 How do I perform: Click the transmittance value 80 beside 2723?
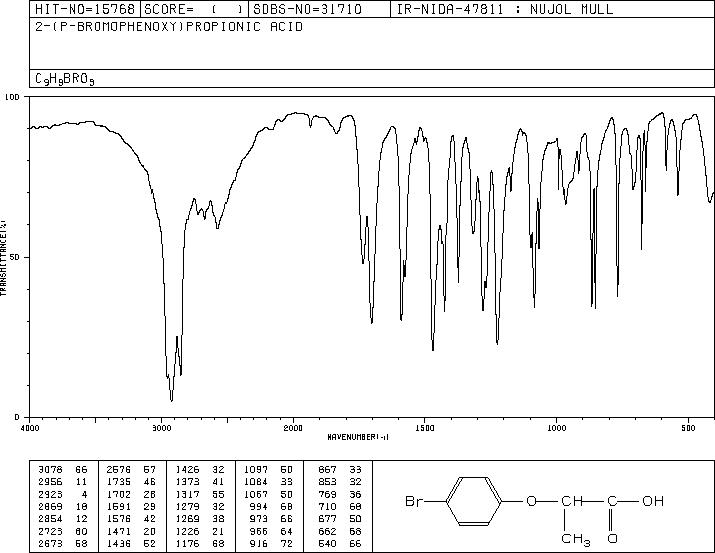coord(82,532)
